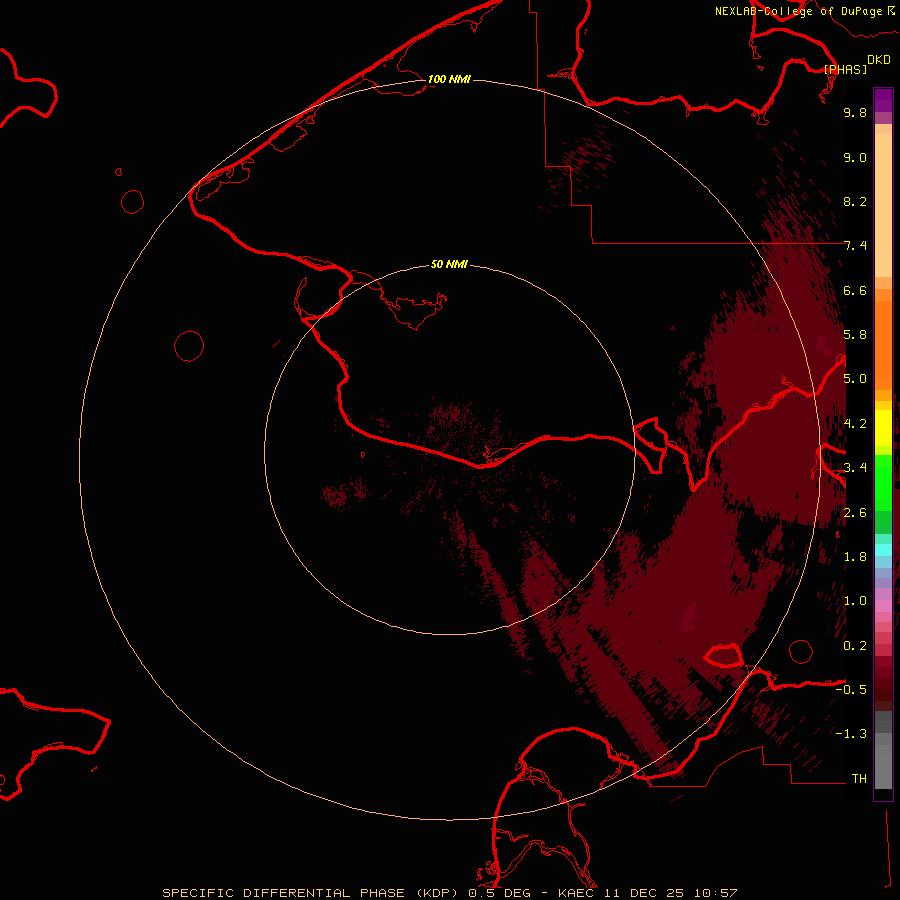
Task: Click the TH threshold label on the scale
Action: pyautogui.click(x=859, y=779)
